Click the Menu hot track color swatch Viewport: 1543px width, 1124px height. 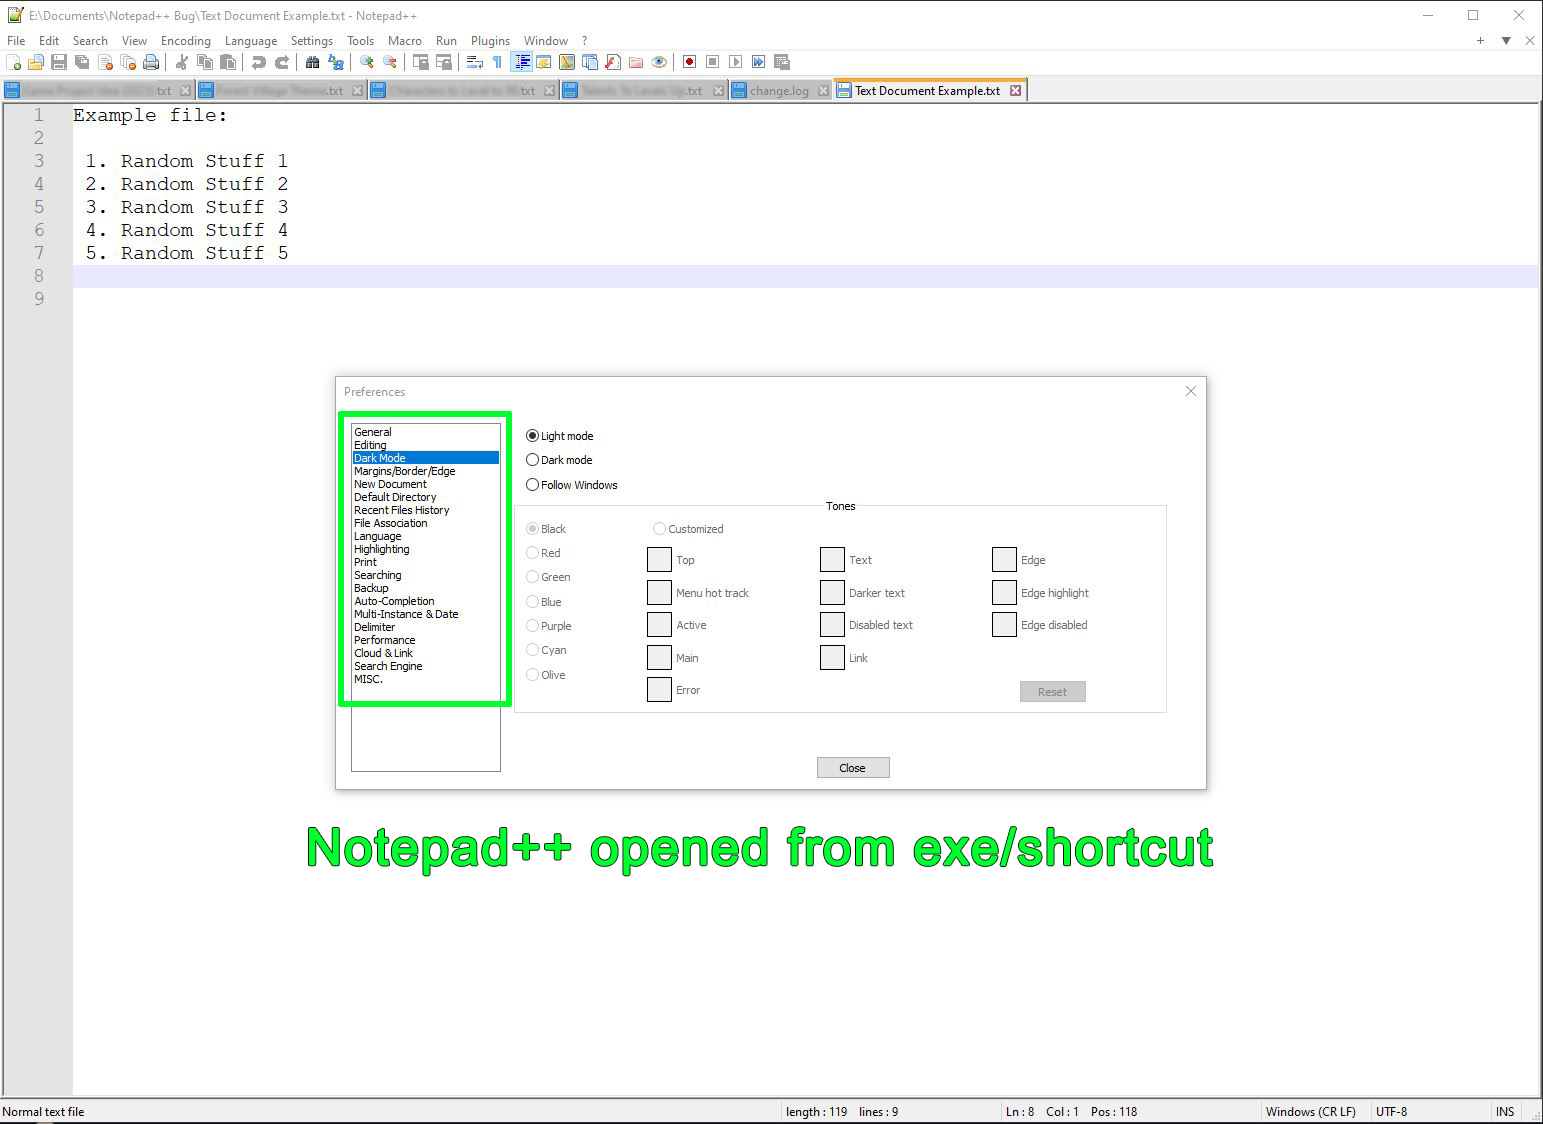pos(659,593)
